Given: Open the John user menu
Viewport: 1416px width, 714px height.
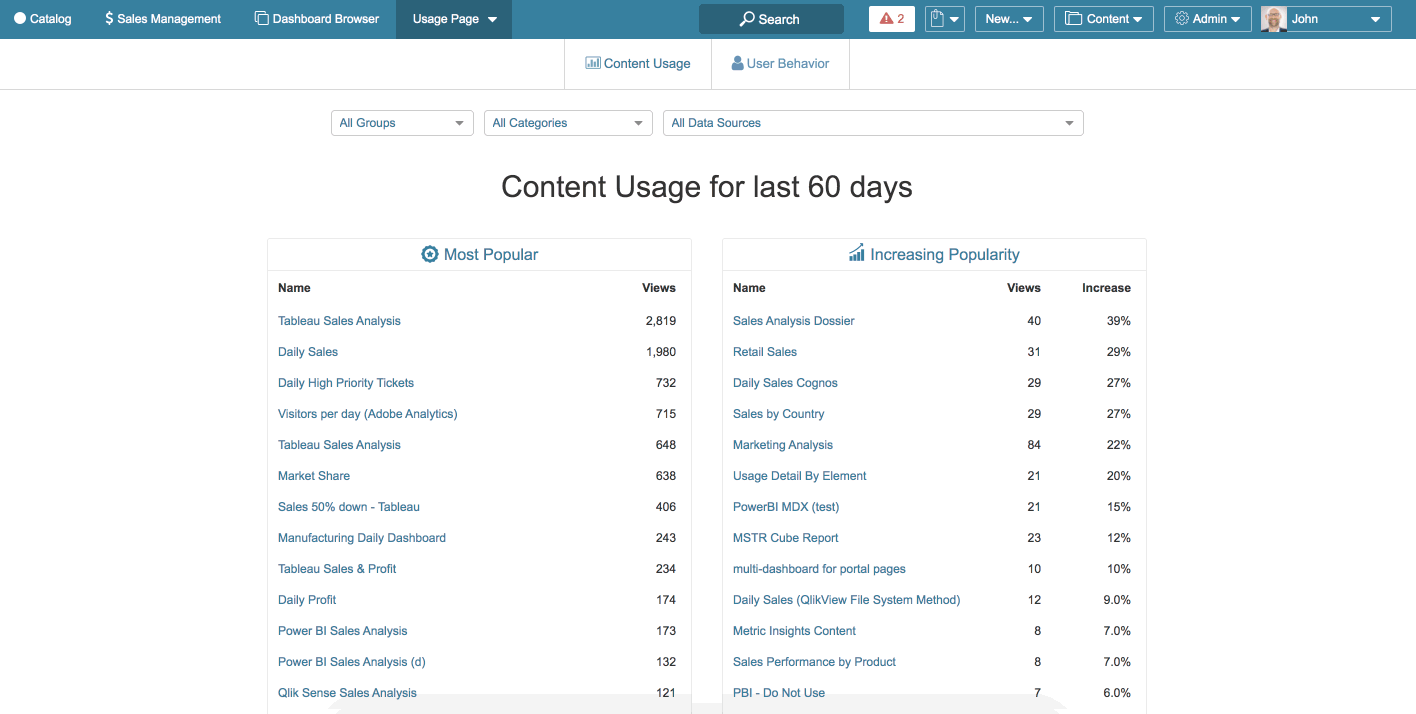Looking at the screenshot, I should pyautogui.click(x=1326, y=19).
